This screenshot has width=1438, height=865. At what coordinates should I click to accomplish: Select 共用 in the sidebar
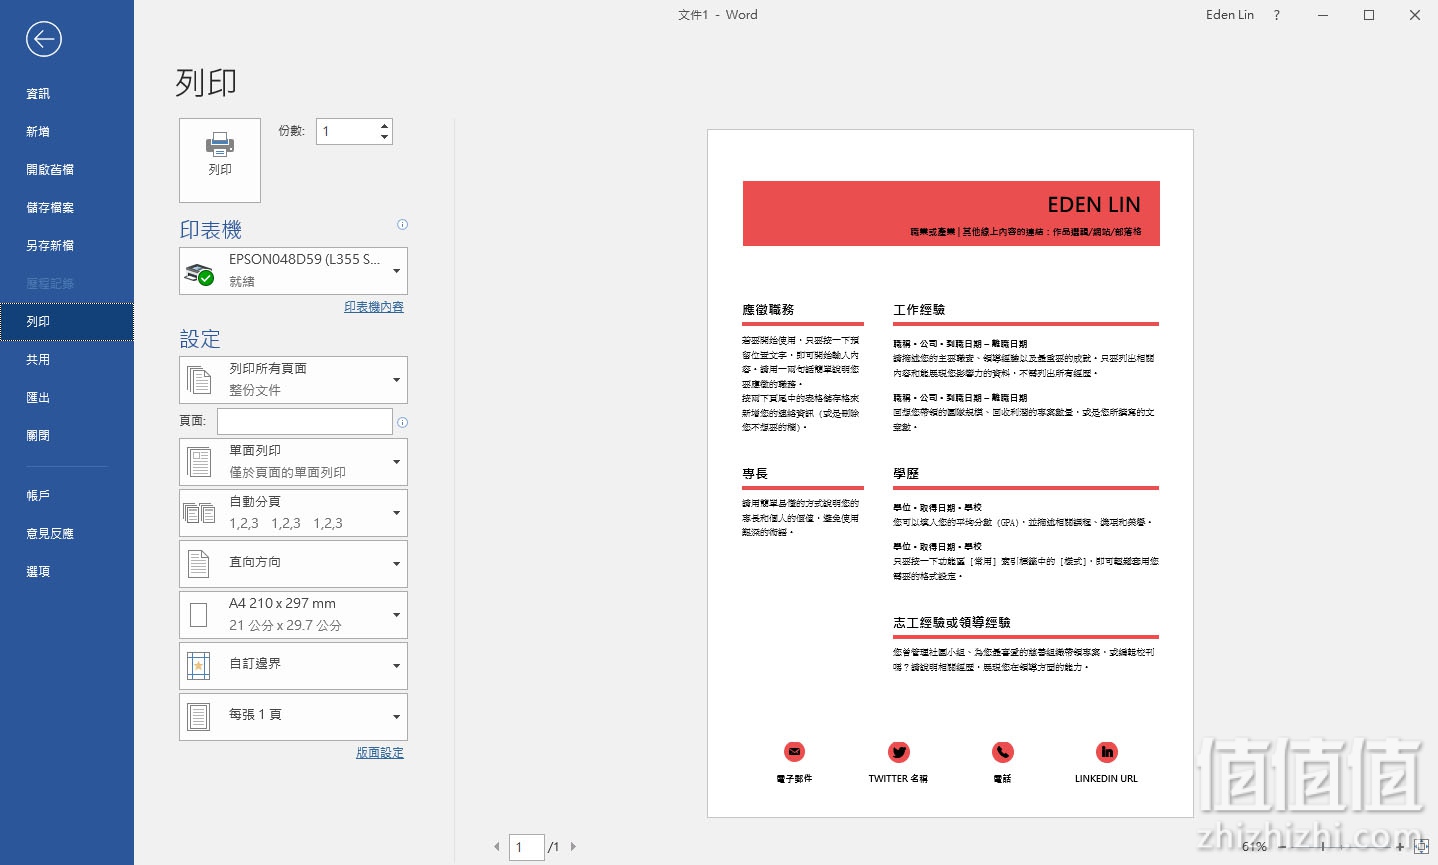(67, 360)
